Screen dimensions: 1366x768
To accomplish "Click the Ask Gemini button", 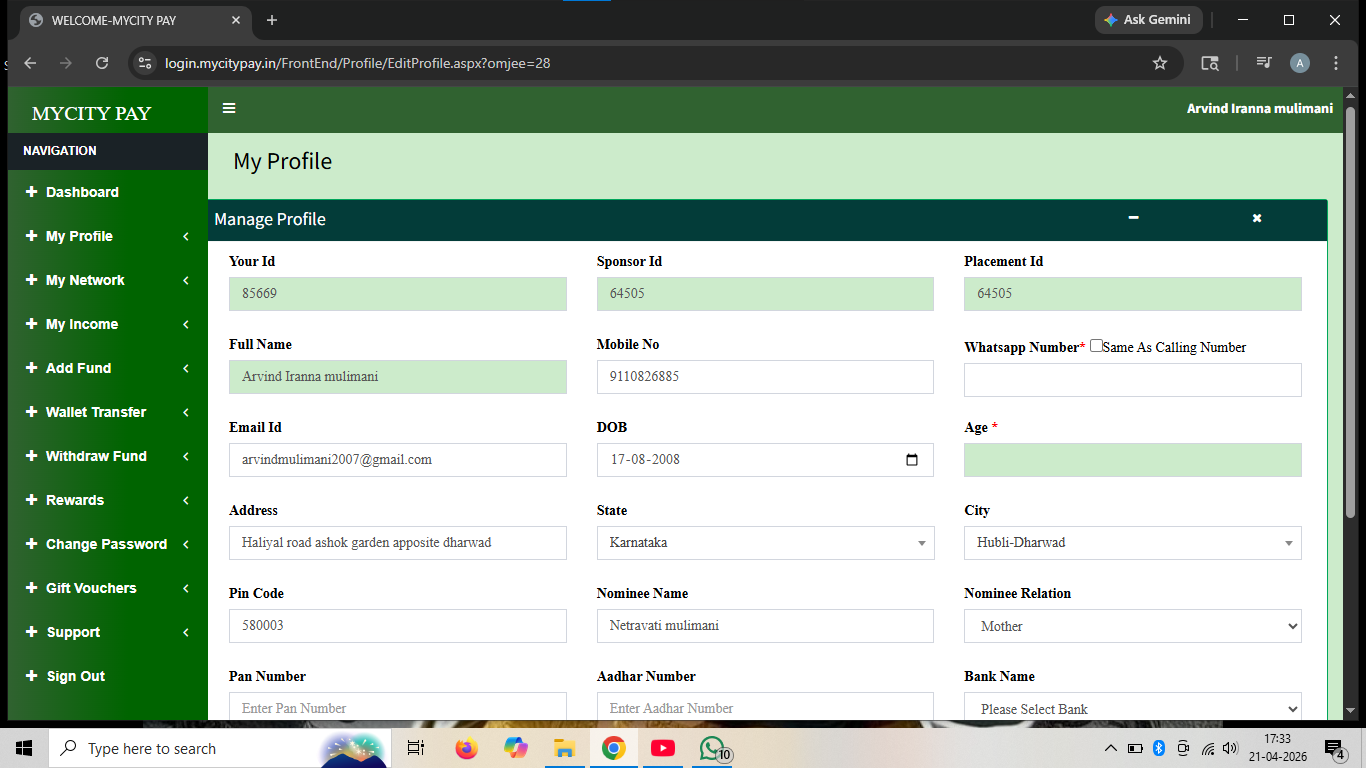I will coord(1148,20).
